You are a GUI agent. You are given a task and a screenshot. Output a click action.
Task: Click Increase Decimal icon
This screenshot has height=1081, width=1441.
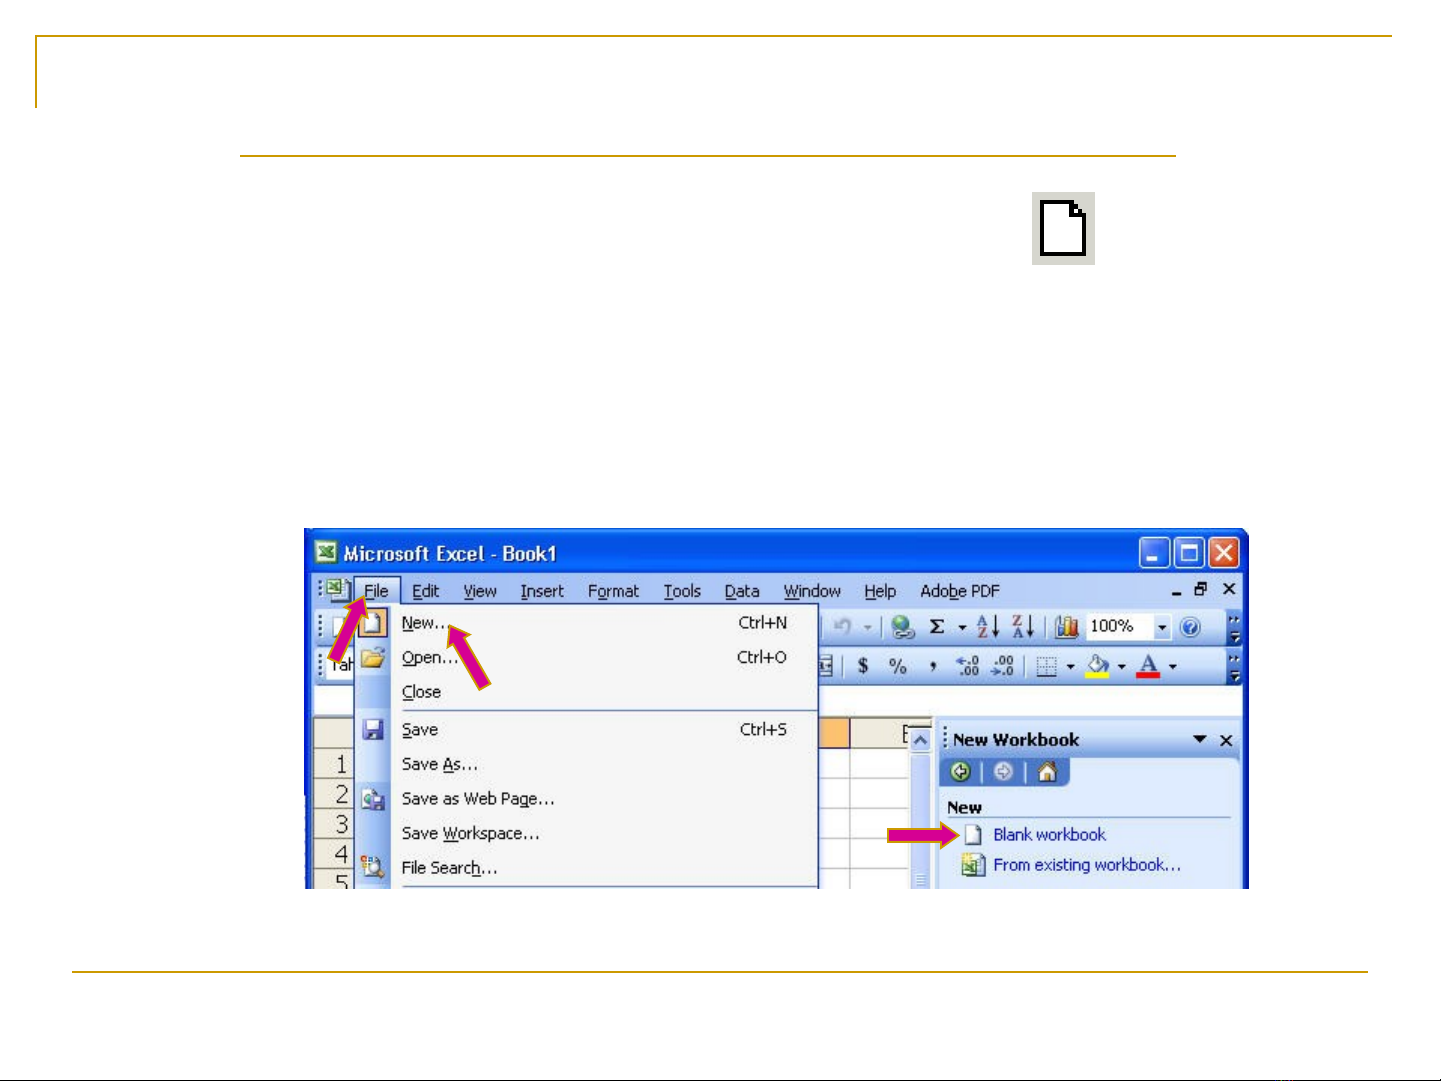click(967, 666)
